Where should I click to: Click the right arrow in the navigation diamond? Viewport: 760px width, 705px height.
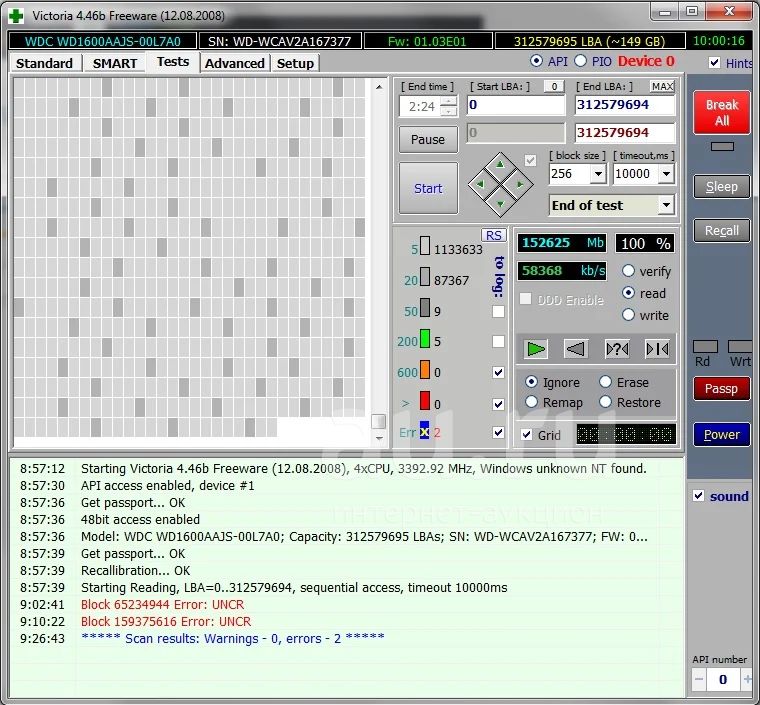(520, 184)
